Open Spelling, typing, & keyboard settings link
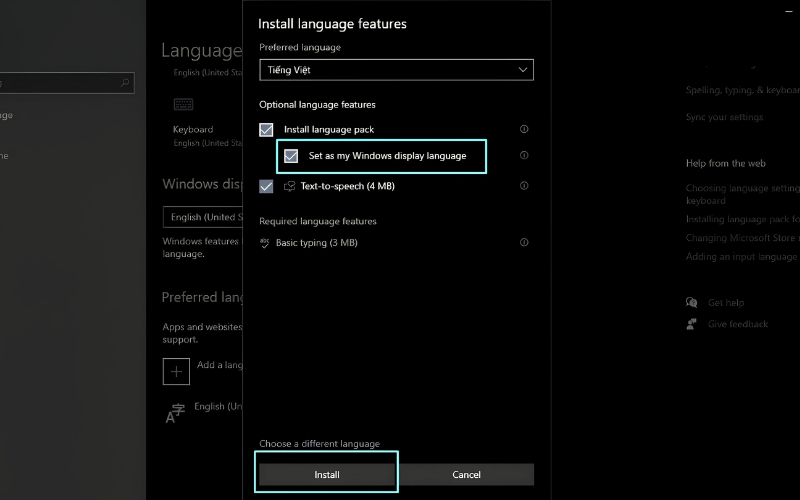 [743, 90]
